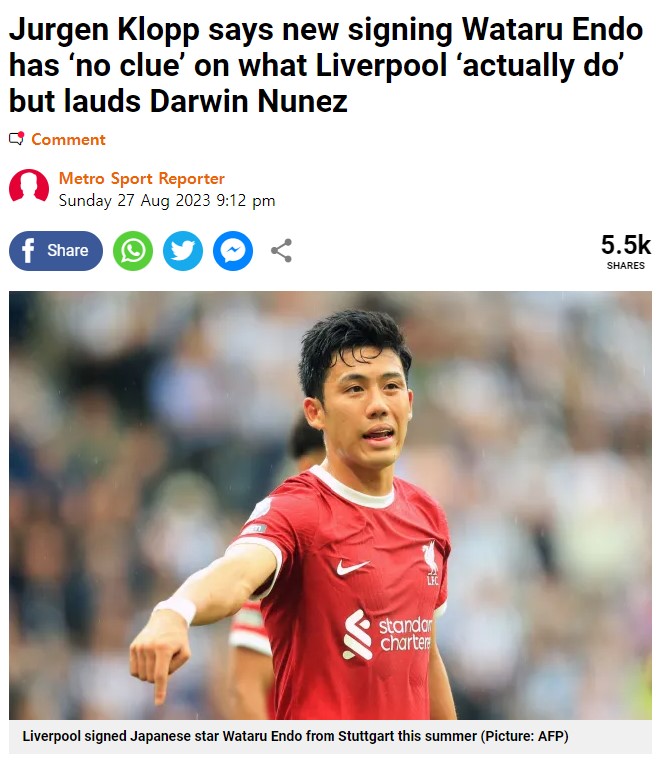Click the Sunday 27 Aug 2023 timestamp
The height and width of the screenshot is (762, 665).
(x=167, y=200)
